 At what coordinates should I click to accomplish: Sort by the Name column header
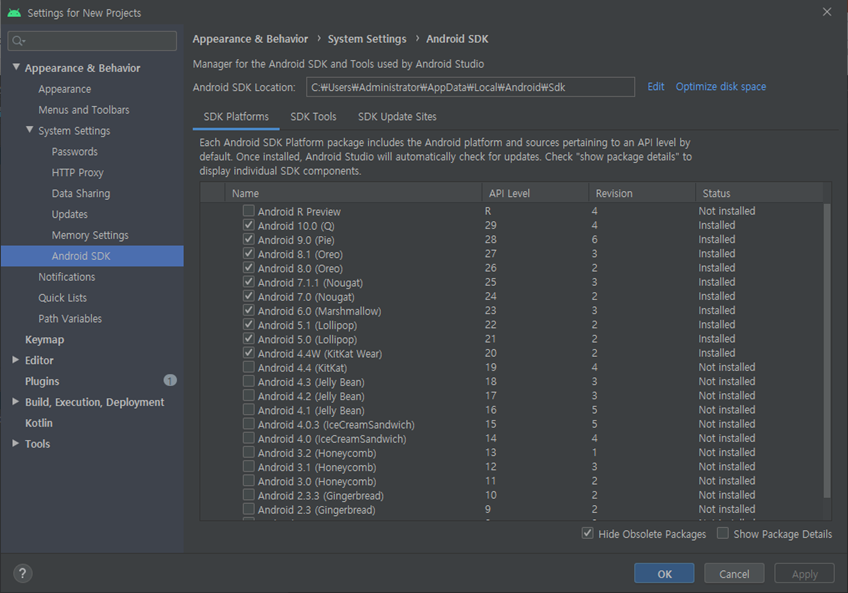coord(353,193)
